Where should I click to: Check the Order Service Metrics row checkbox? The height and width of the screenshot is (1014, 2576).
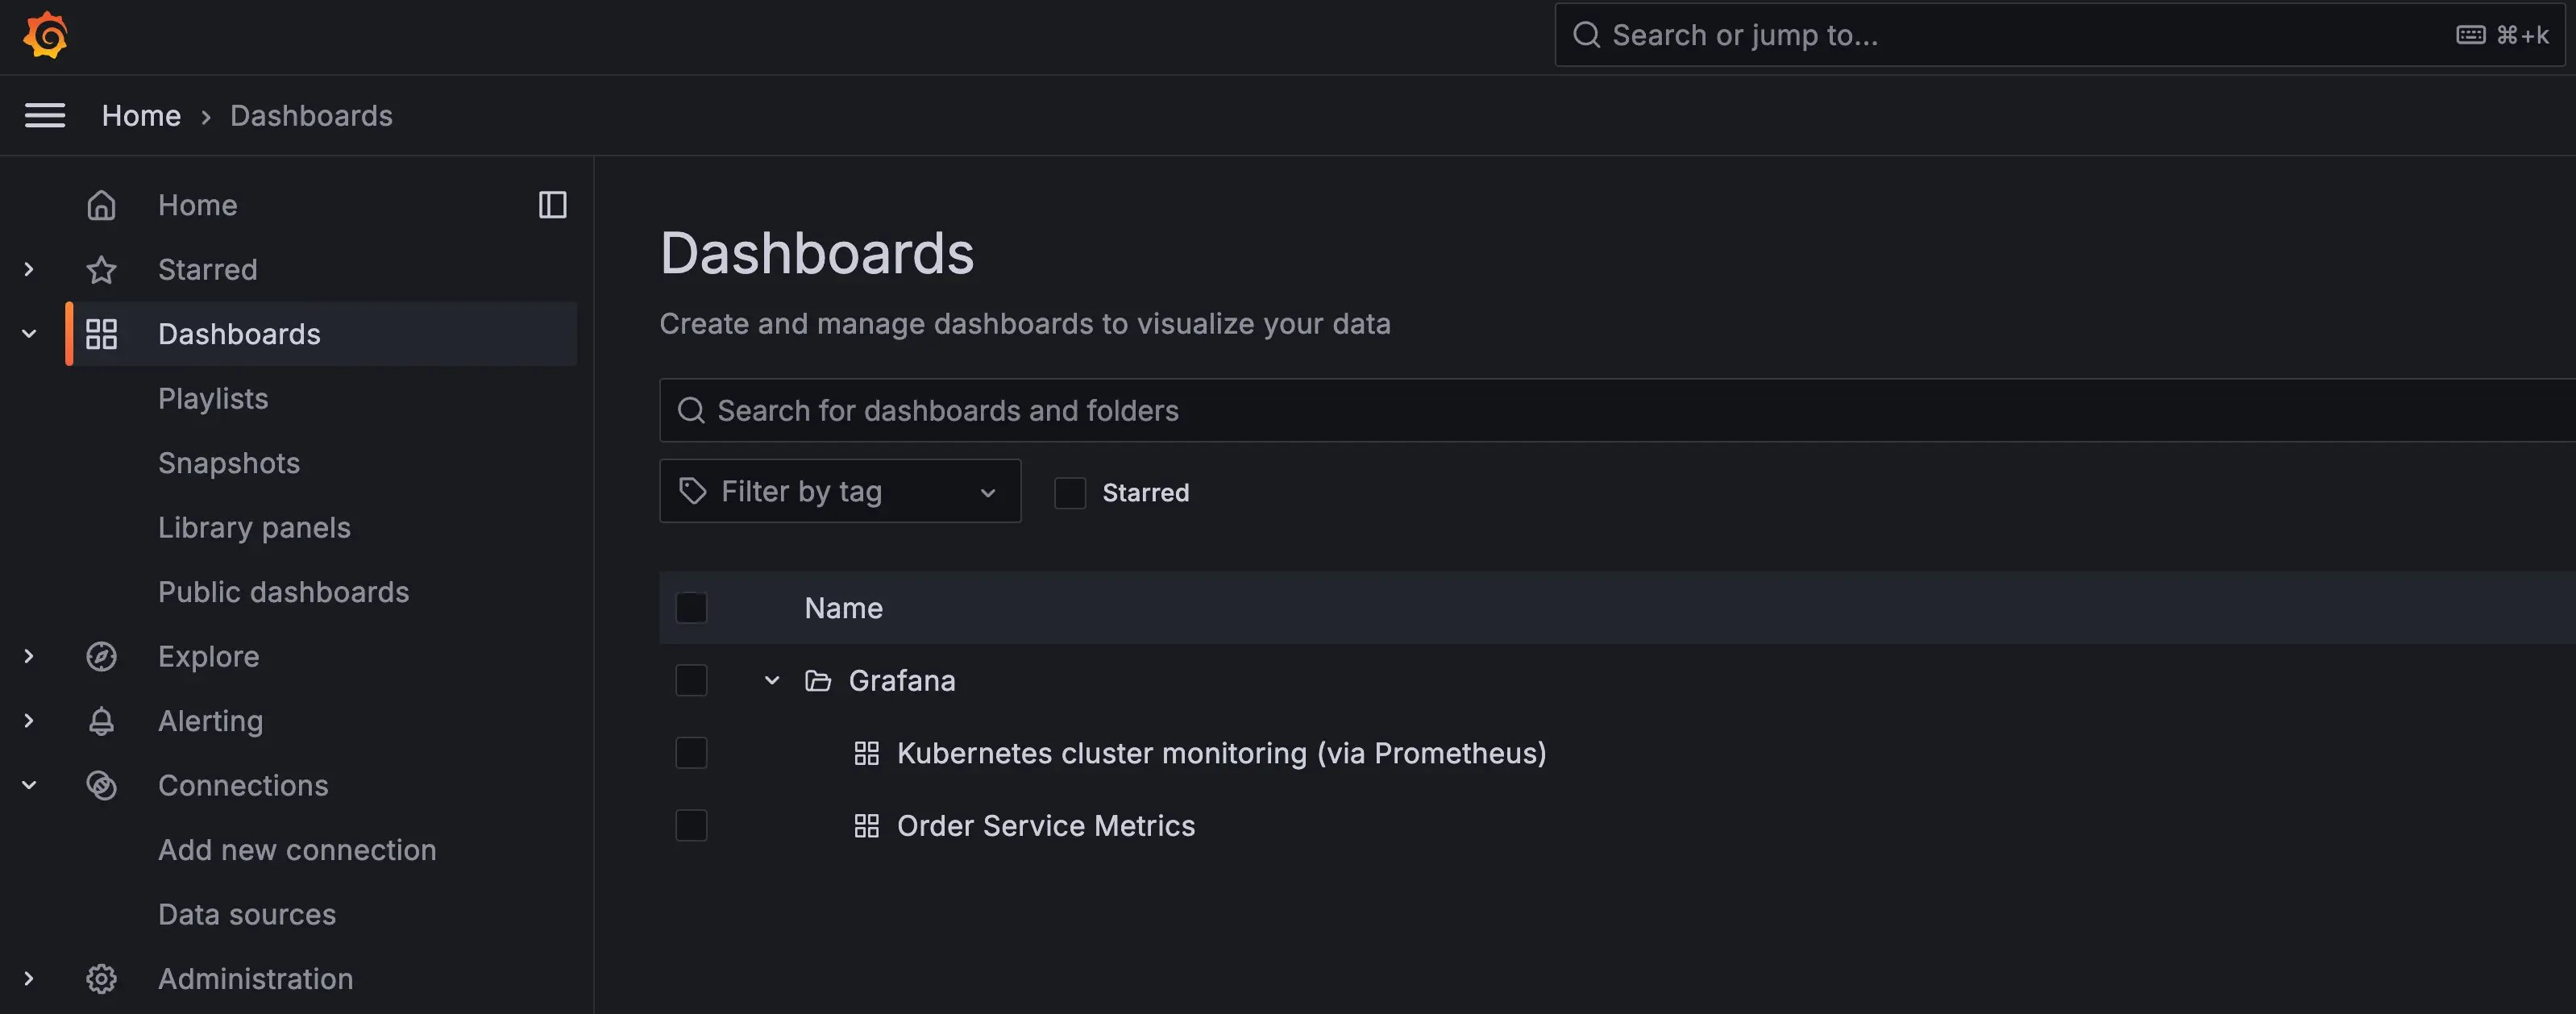691,826
